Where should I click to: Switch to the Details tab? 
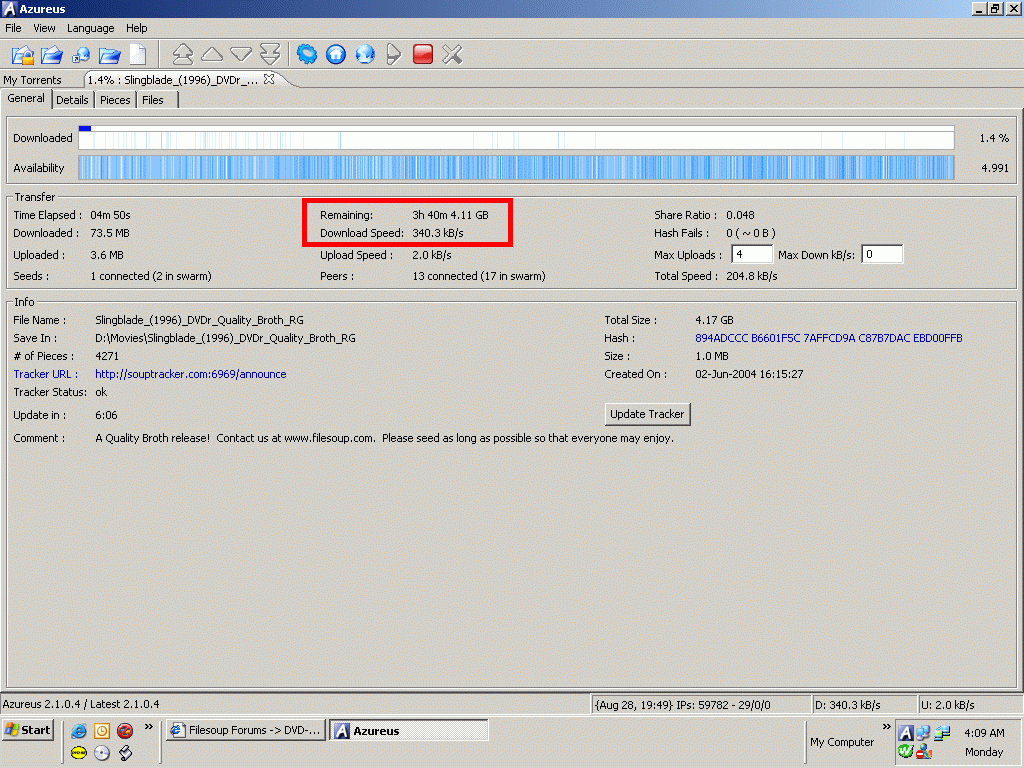click(x=72, y=100)
